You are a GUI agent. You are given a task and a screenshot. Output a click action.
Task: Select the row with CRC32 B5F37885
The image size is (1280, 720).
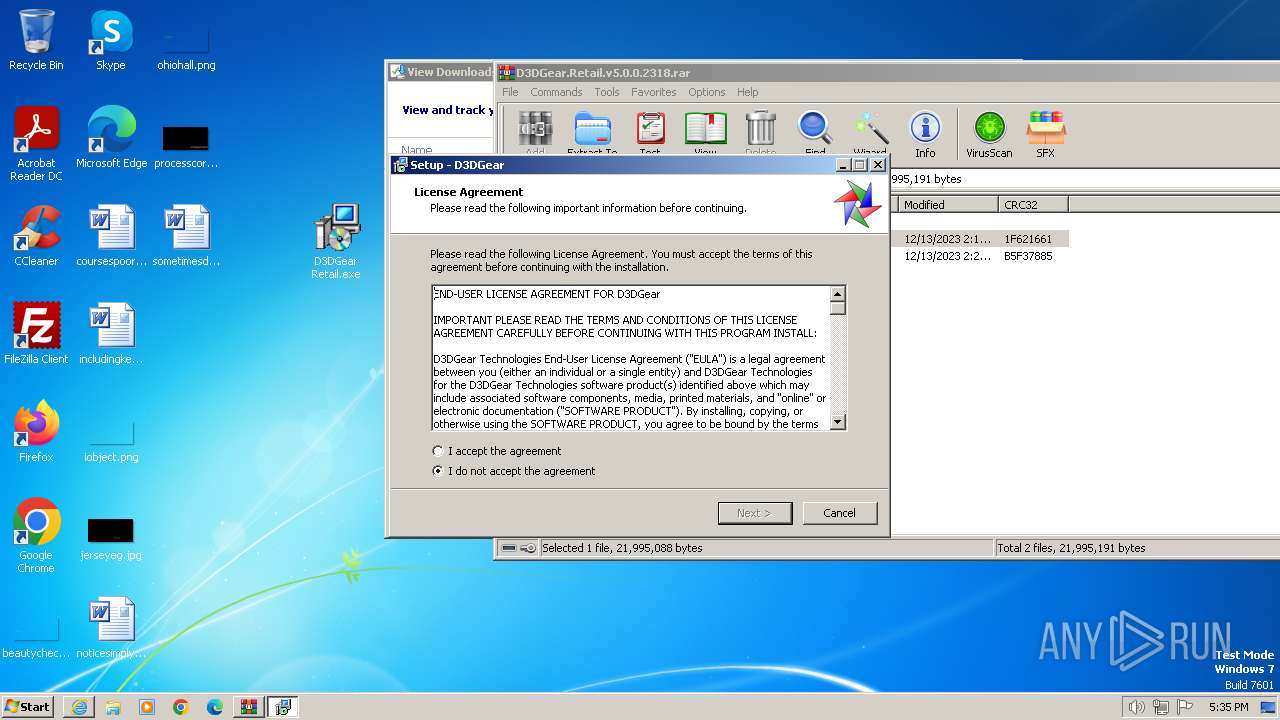979,256
